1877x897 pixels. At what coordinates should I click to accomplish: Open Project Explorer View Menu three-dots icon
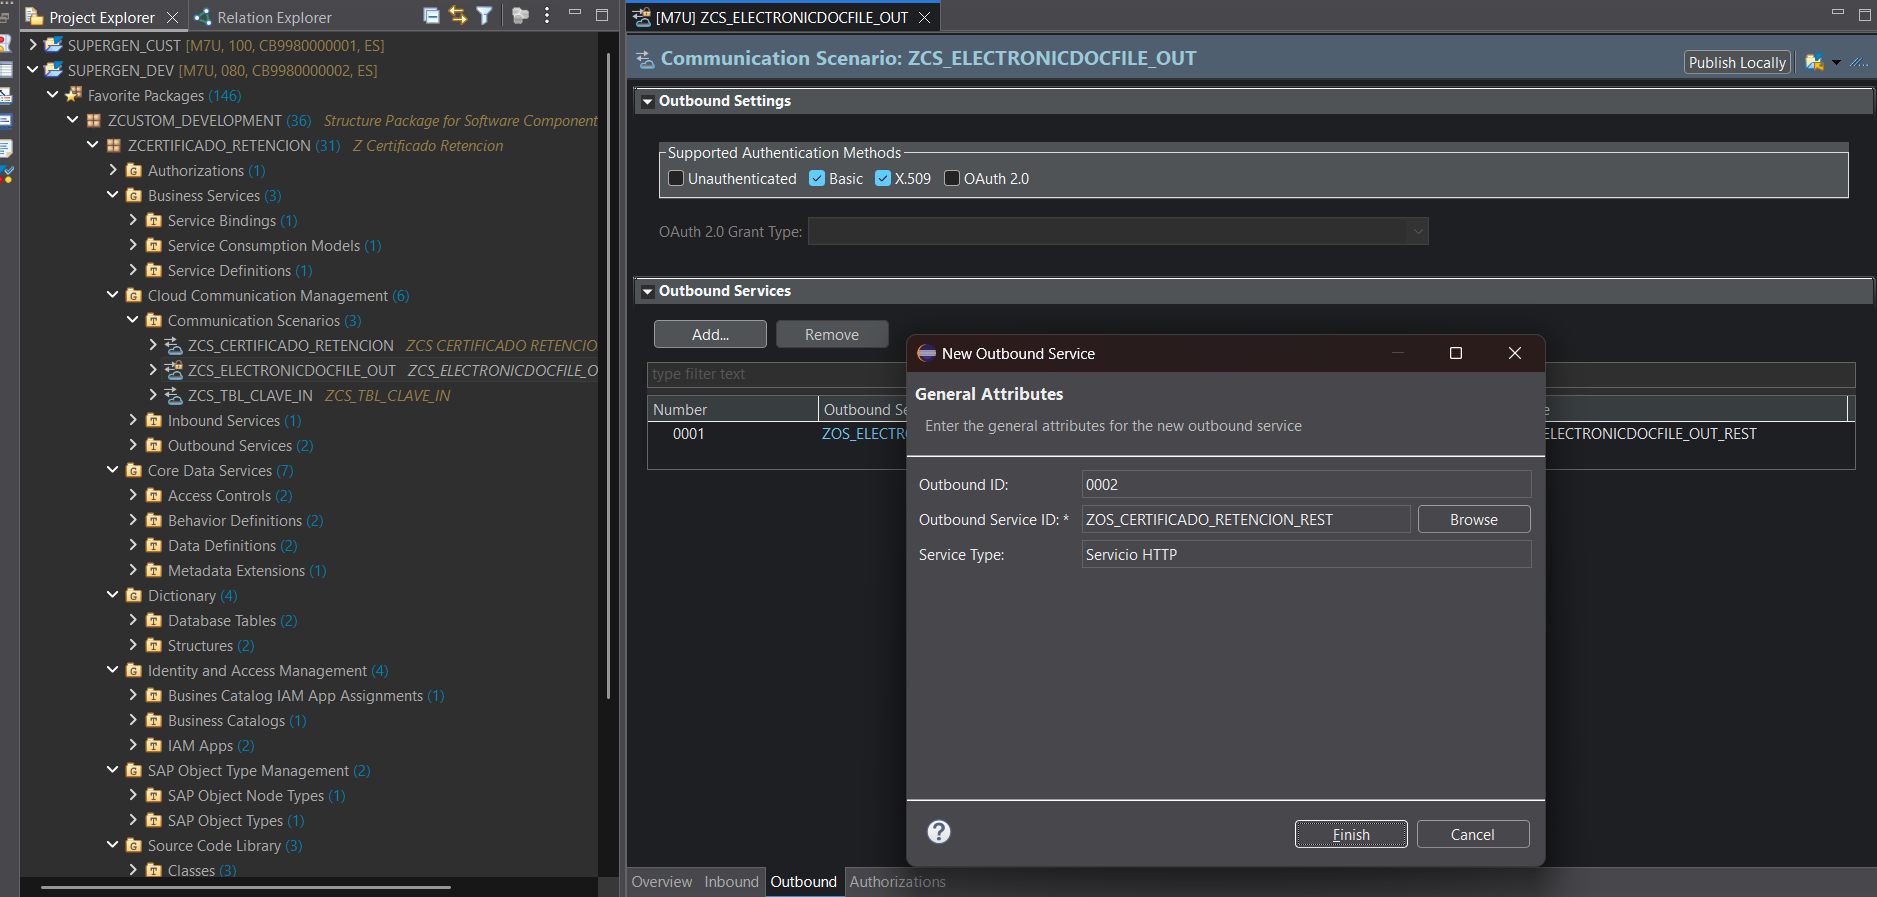546,15
